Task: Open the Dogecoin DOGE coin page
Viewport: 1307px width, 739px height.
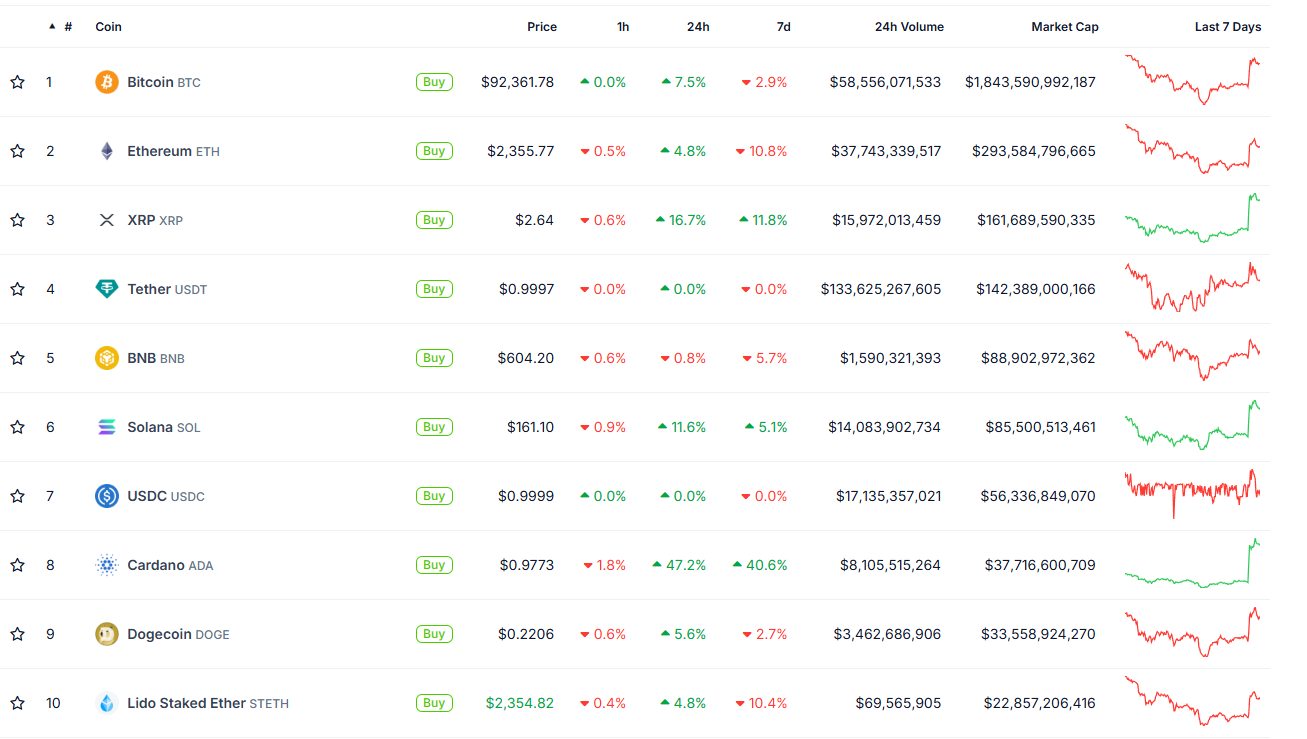Action: [178, 634]
